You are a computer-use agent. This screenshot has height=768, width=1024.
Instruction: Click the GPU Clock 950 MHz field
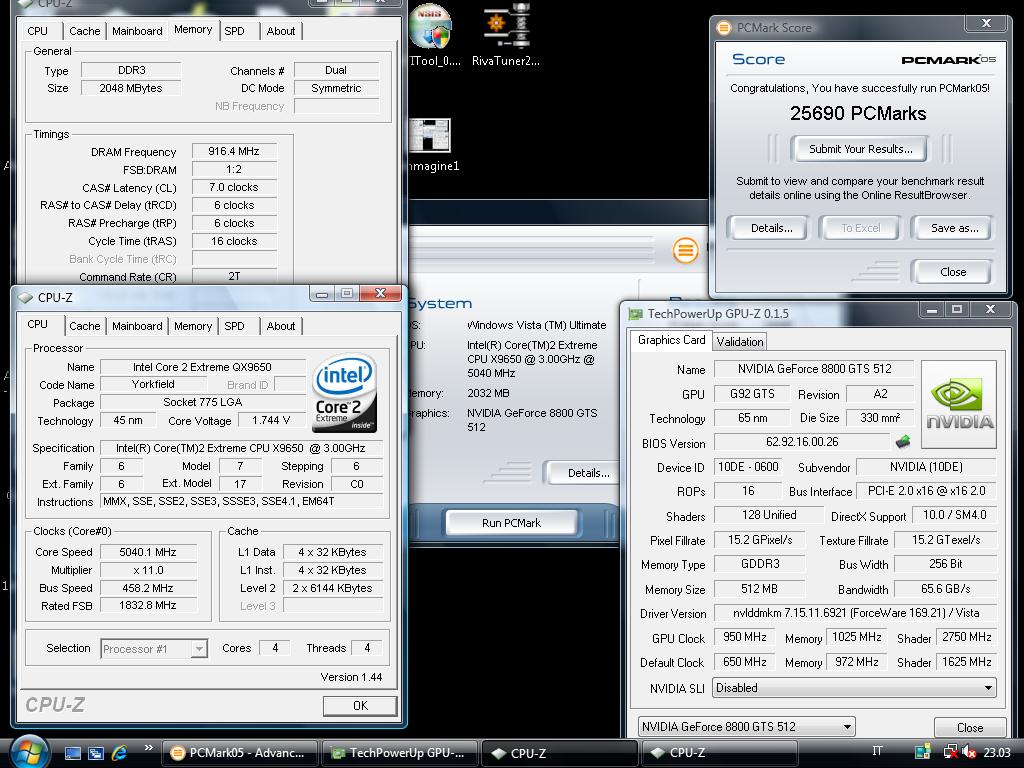[744, 637]
